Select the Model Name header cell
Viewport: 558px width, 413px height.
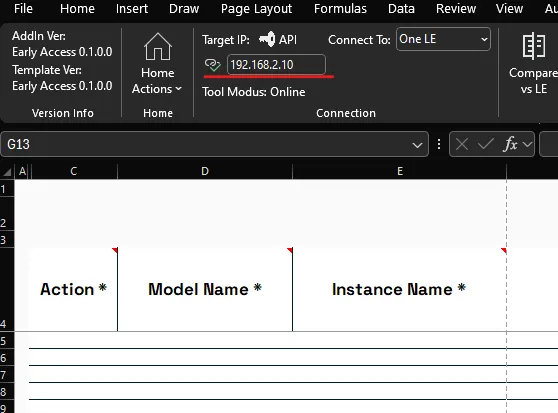point(205,289)
